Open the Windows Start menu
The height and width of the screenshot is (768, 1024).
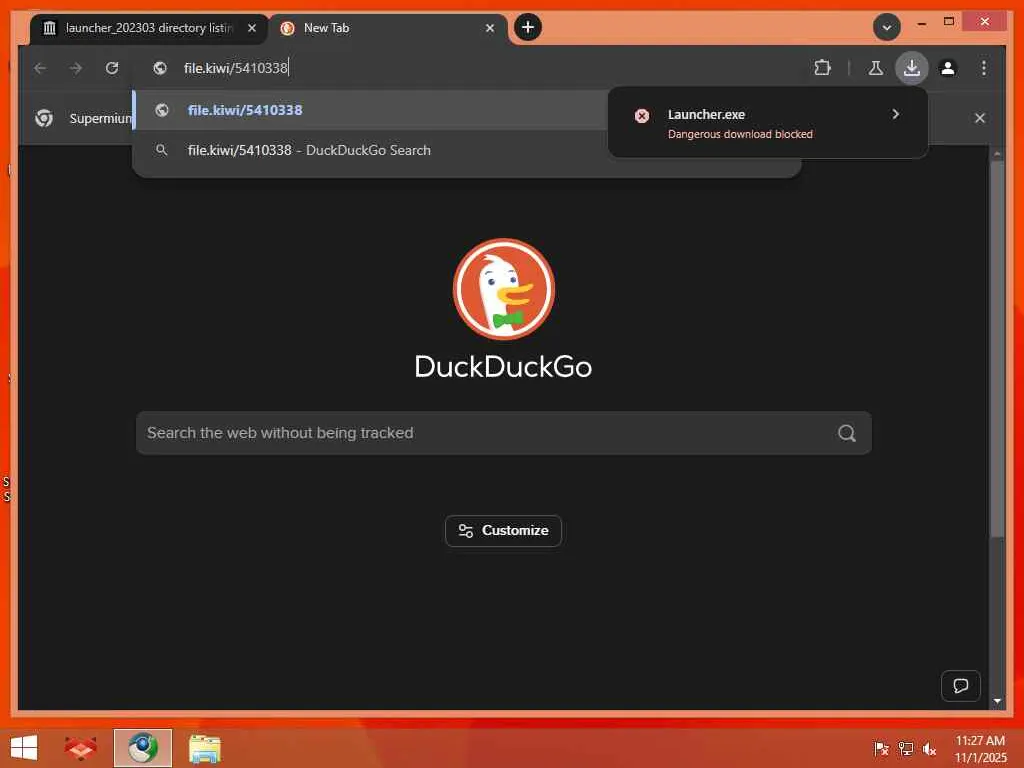point(24,748)
